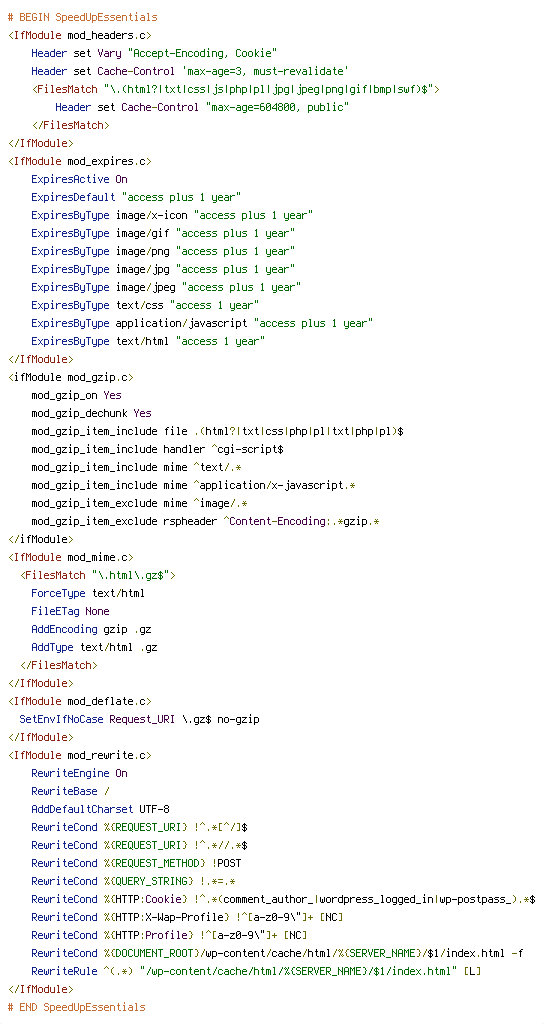Click the ExpiresActive On directive

tap(80, 179)
